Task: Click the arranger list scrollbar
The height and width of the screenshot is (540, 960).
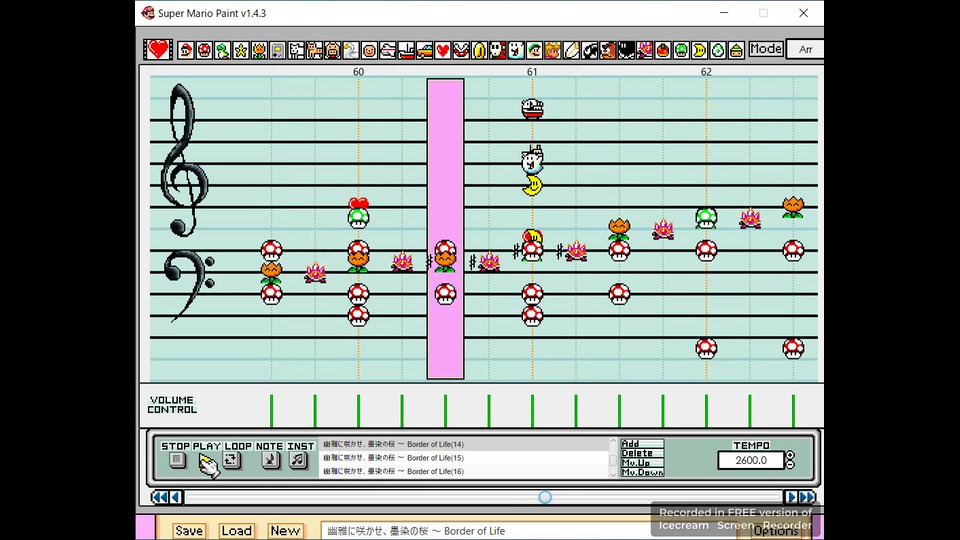Action: 613,458
